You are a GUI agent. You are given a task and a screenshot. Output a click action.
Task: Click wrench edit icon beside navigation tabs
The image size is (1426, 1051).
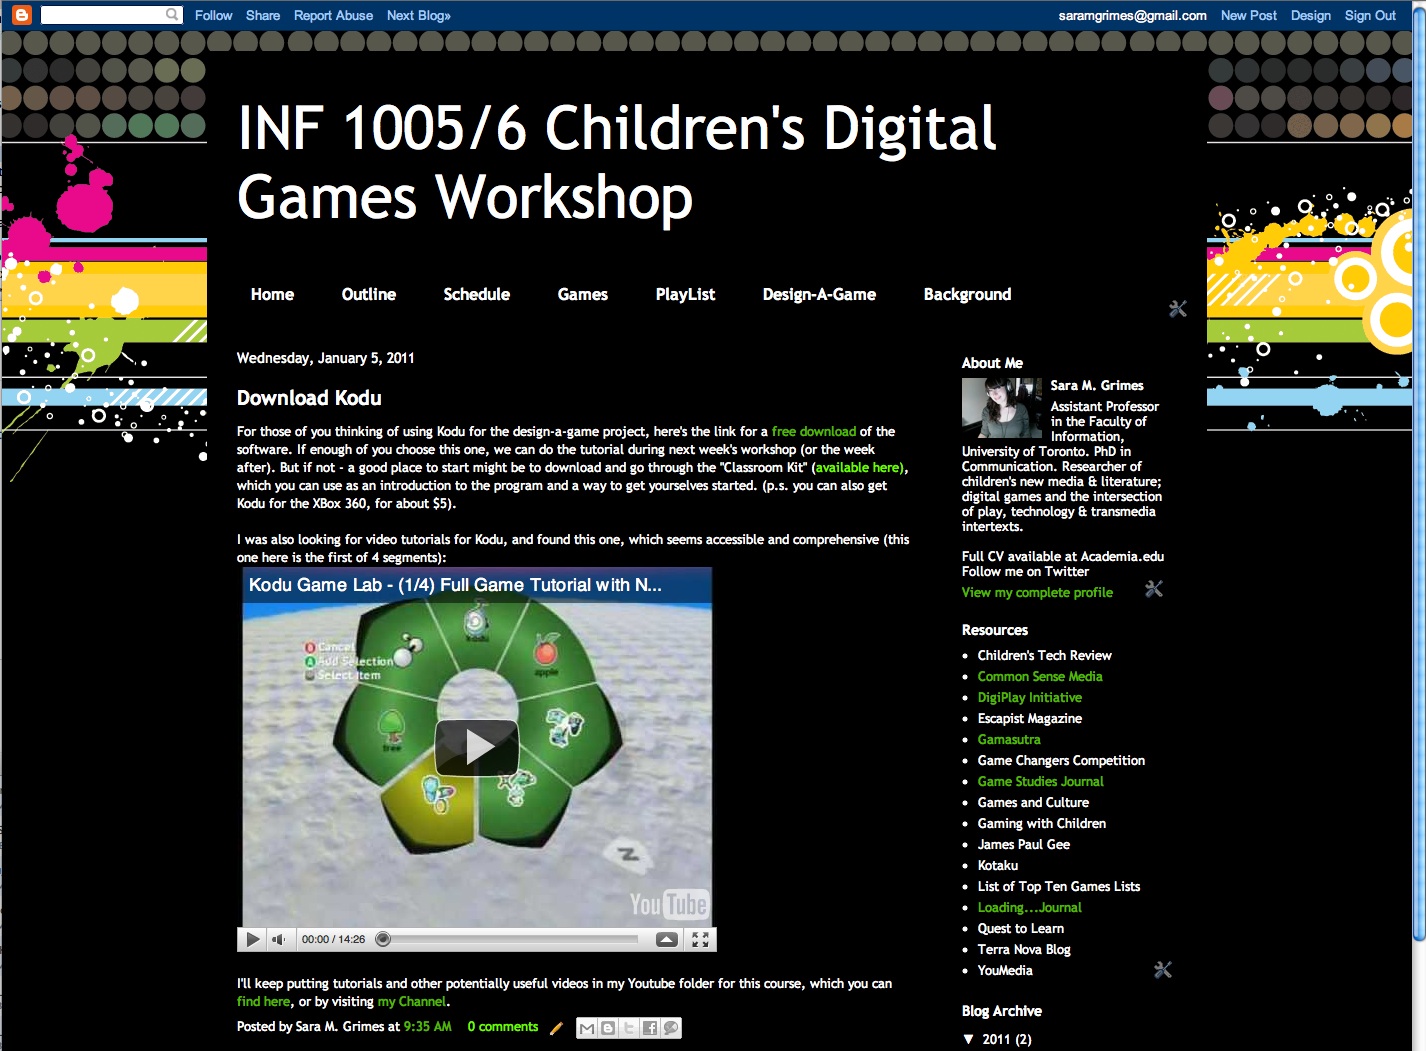pyautogui.click(x=1178, y=309)
